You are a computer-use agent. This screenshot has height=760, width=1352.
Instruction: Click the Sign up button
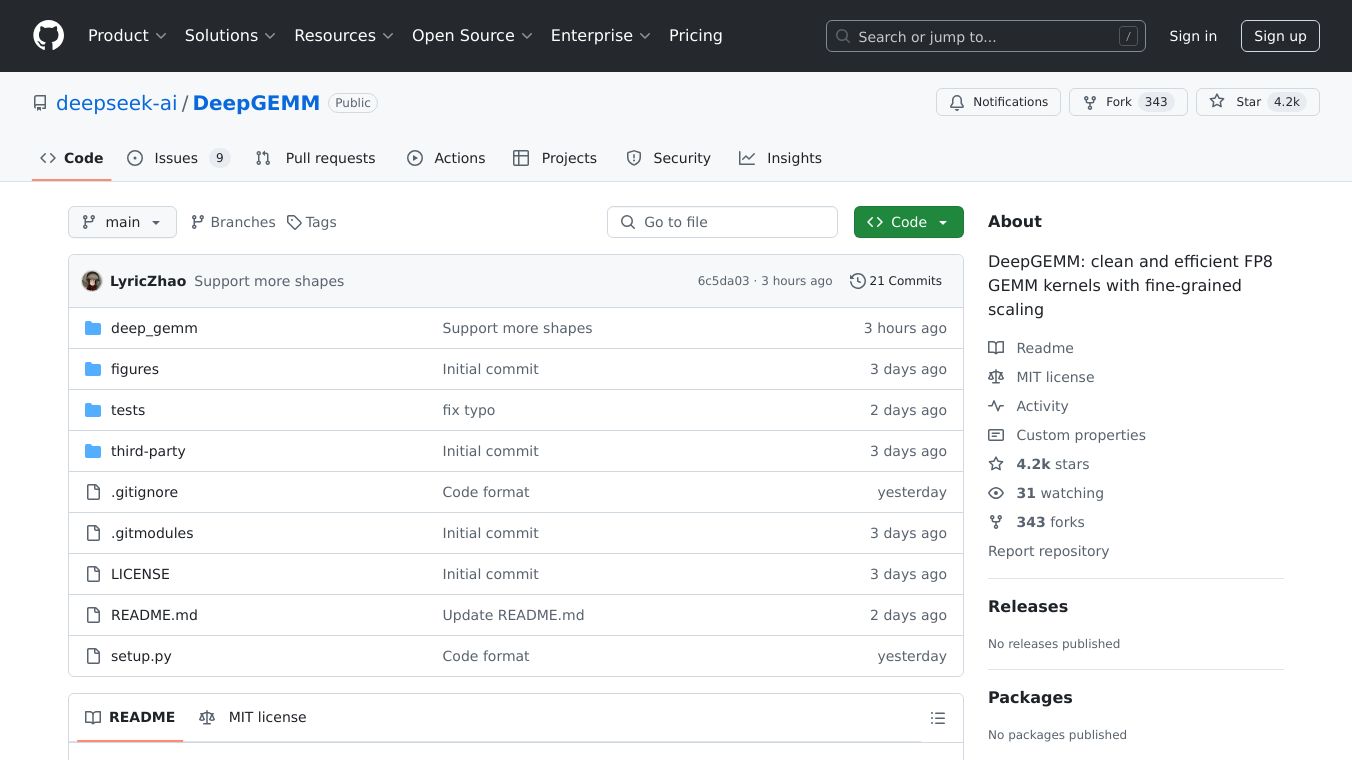(1280, 36)
